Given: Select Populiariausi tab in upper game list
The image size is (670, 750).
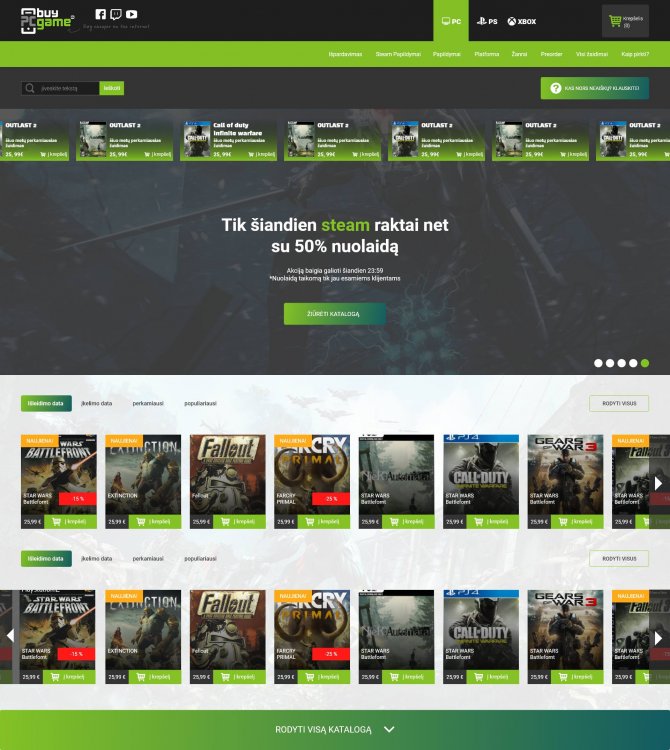Looking at the screenshot, I should 200,403.
